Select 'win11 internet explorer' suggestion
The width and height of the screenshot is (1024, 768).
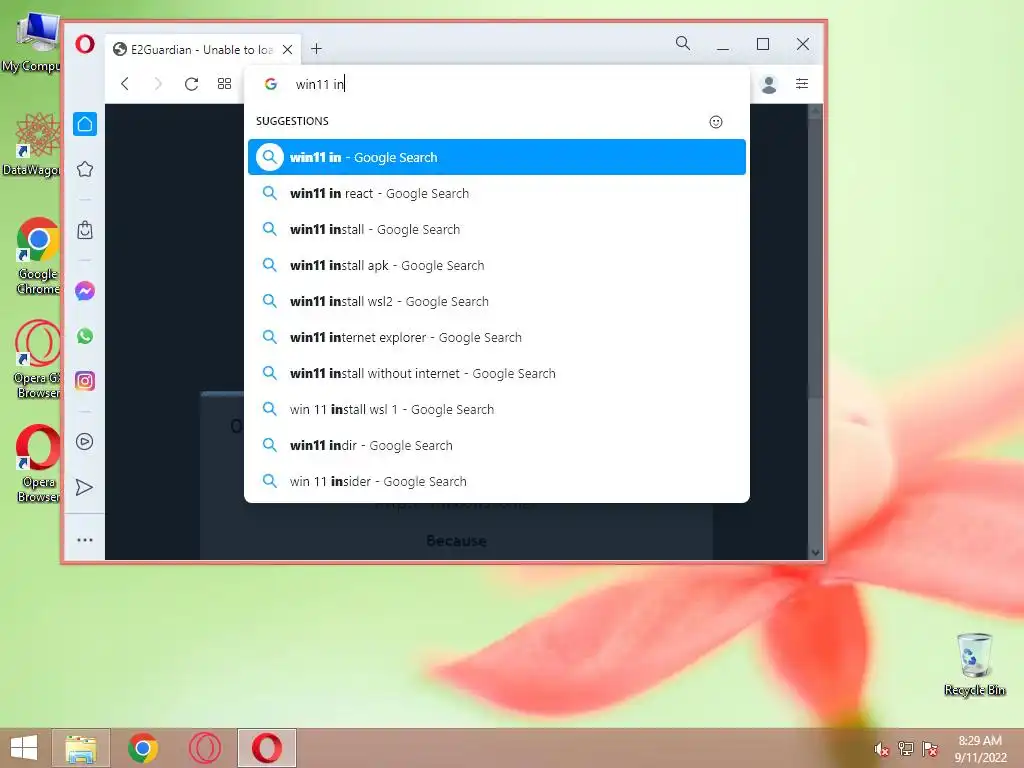[496, 337]
